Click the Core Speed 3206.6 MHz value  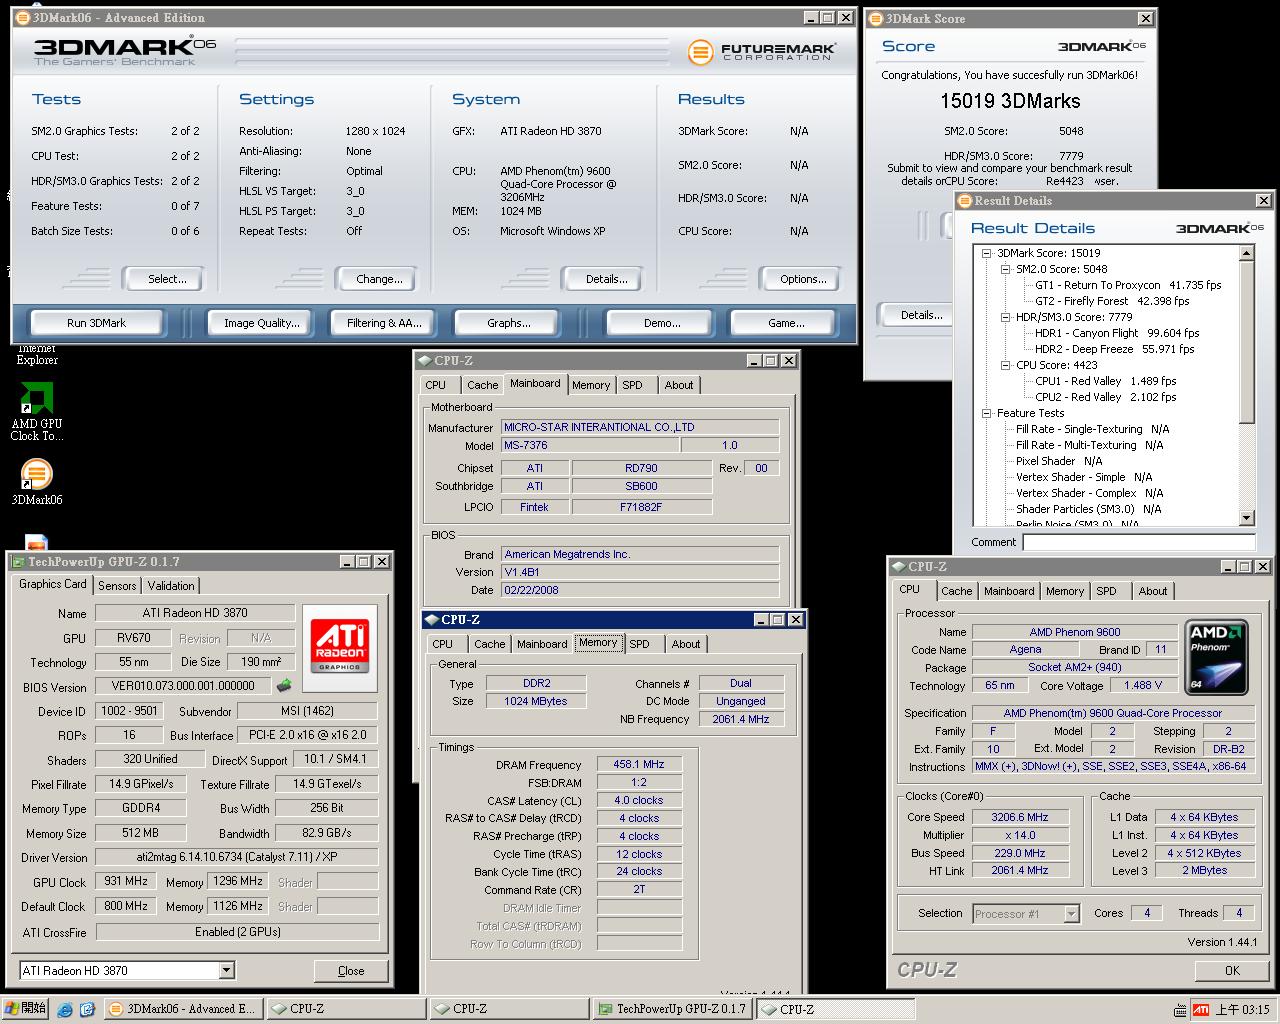pyautogui.click(x=1020, y=817)
